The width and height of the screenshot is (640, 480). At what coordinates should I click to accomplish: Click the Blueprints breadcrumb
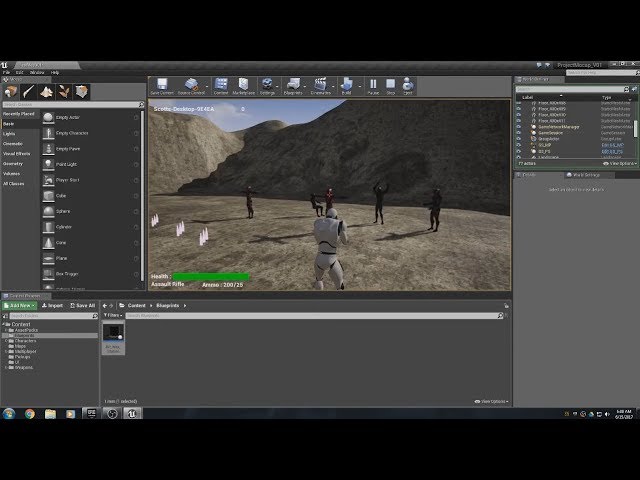tap(167, 306)
